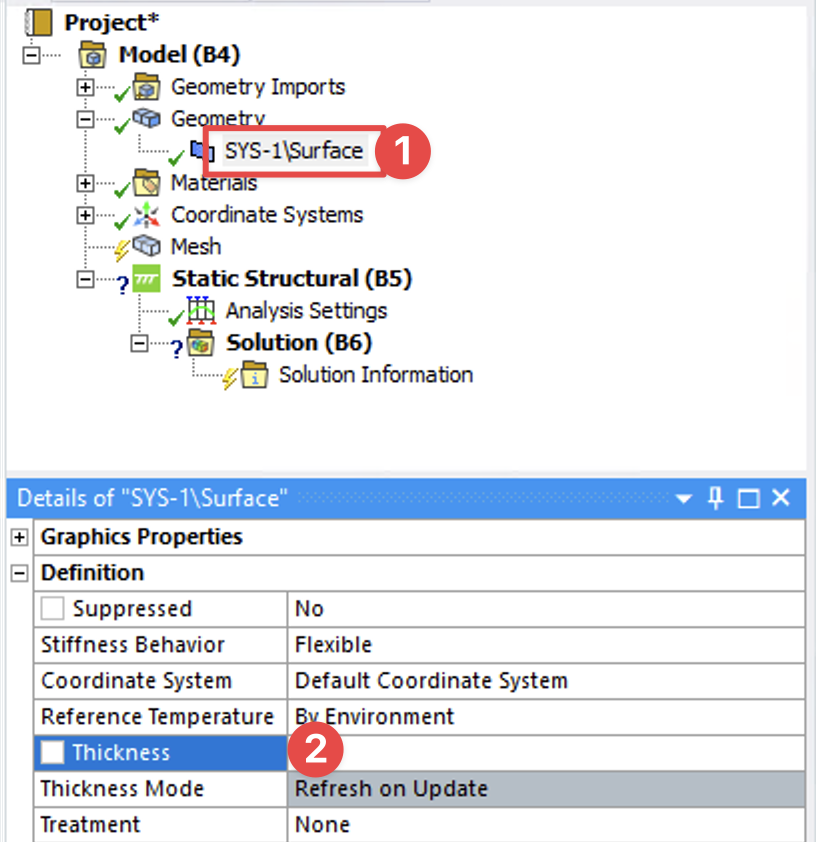Click the Coordinate Systems triad icon

[147, 215]
